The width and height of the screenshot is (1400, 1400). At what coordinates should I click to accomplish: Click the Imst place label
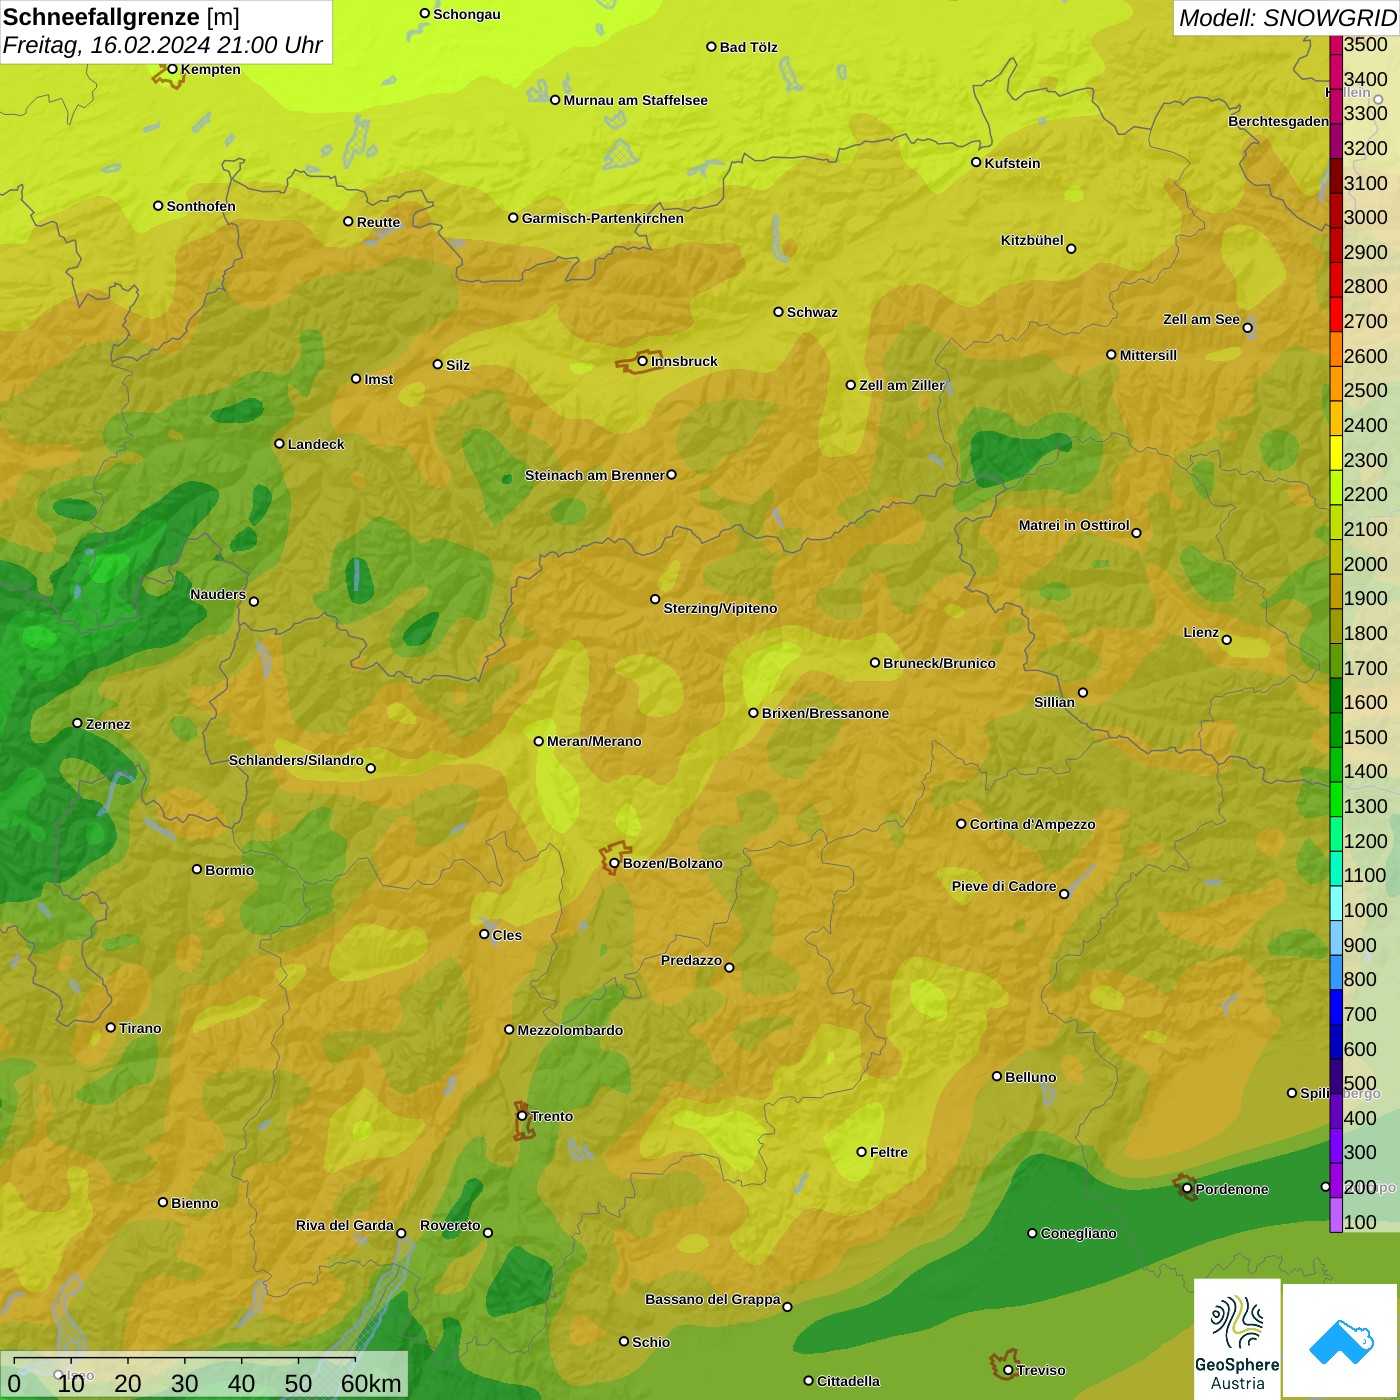(x=378, y=379)
